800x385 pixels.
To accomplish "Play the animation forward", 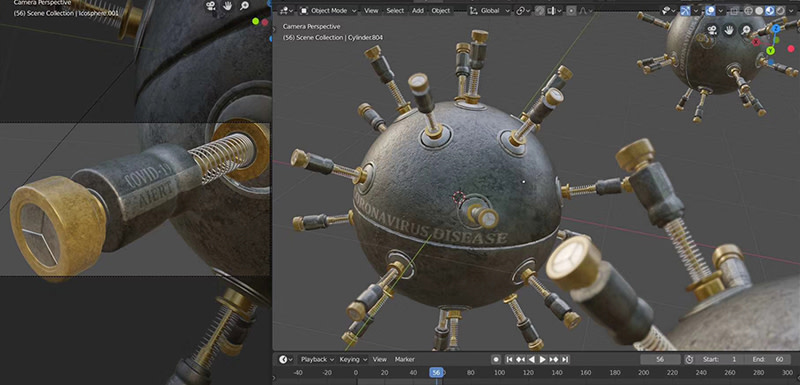I will coord(542,359).
